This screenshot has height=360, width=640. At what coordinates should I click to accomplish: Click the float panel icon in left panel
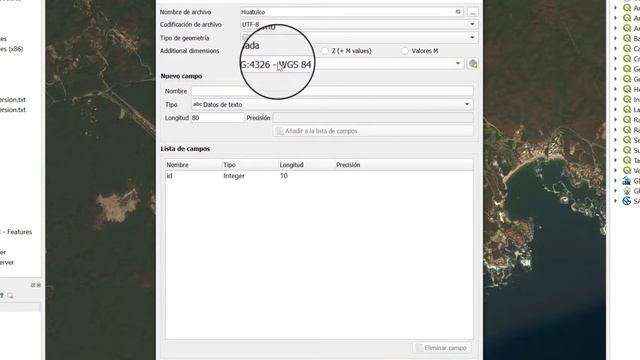click(x=33, y=285)
